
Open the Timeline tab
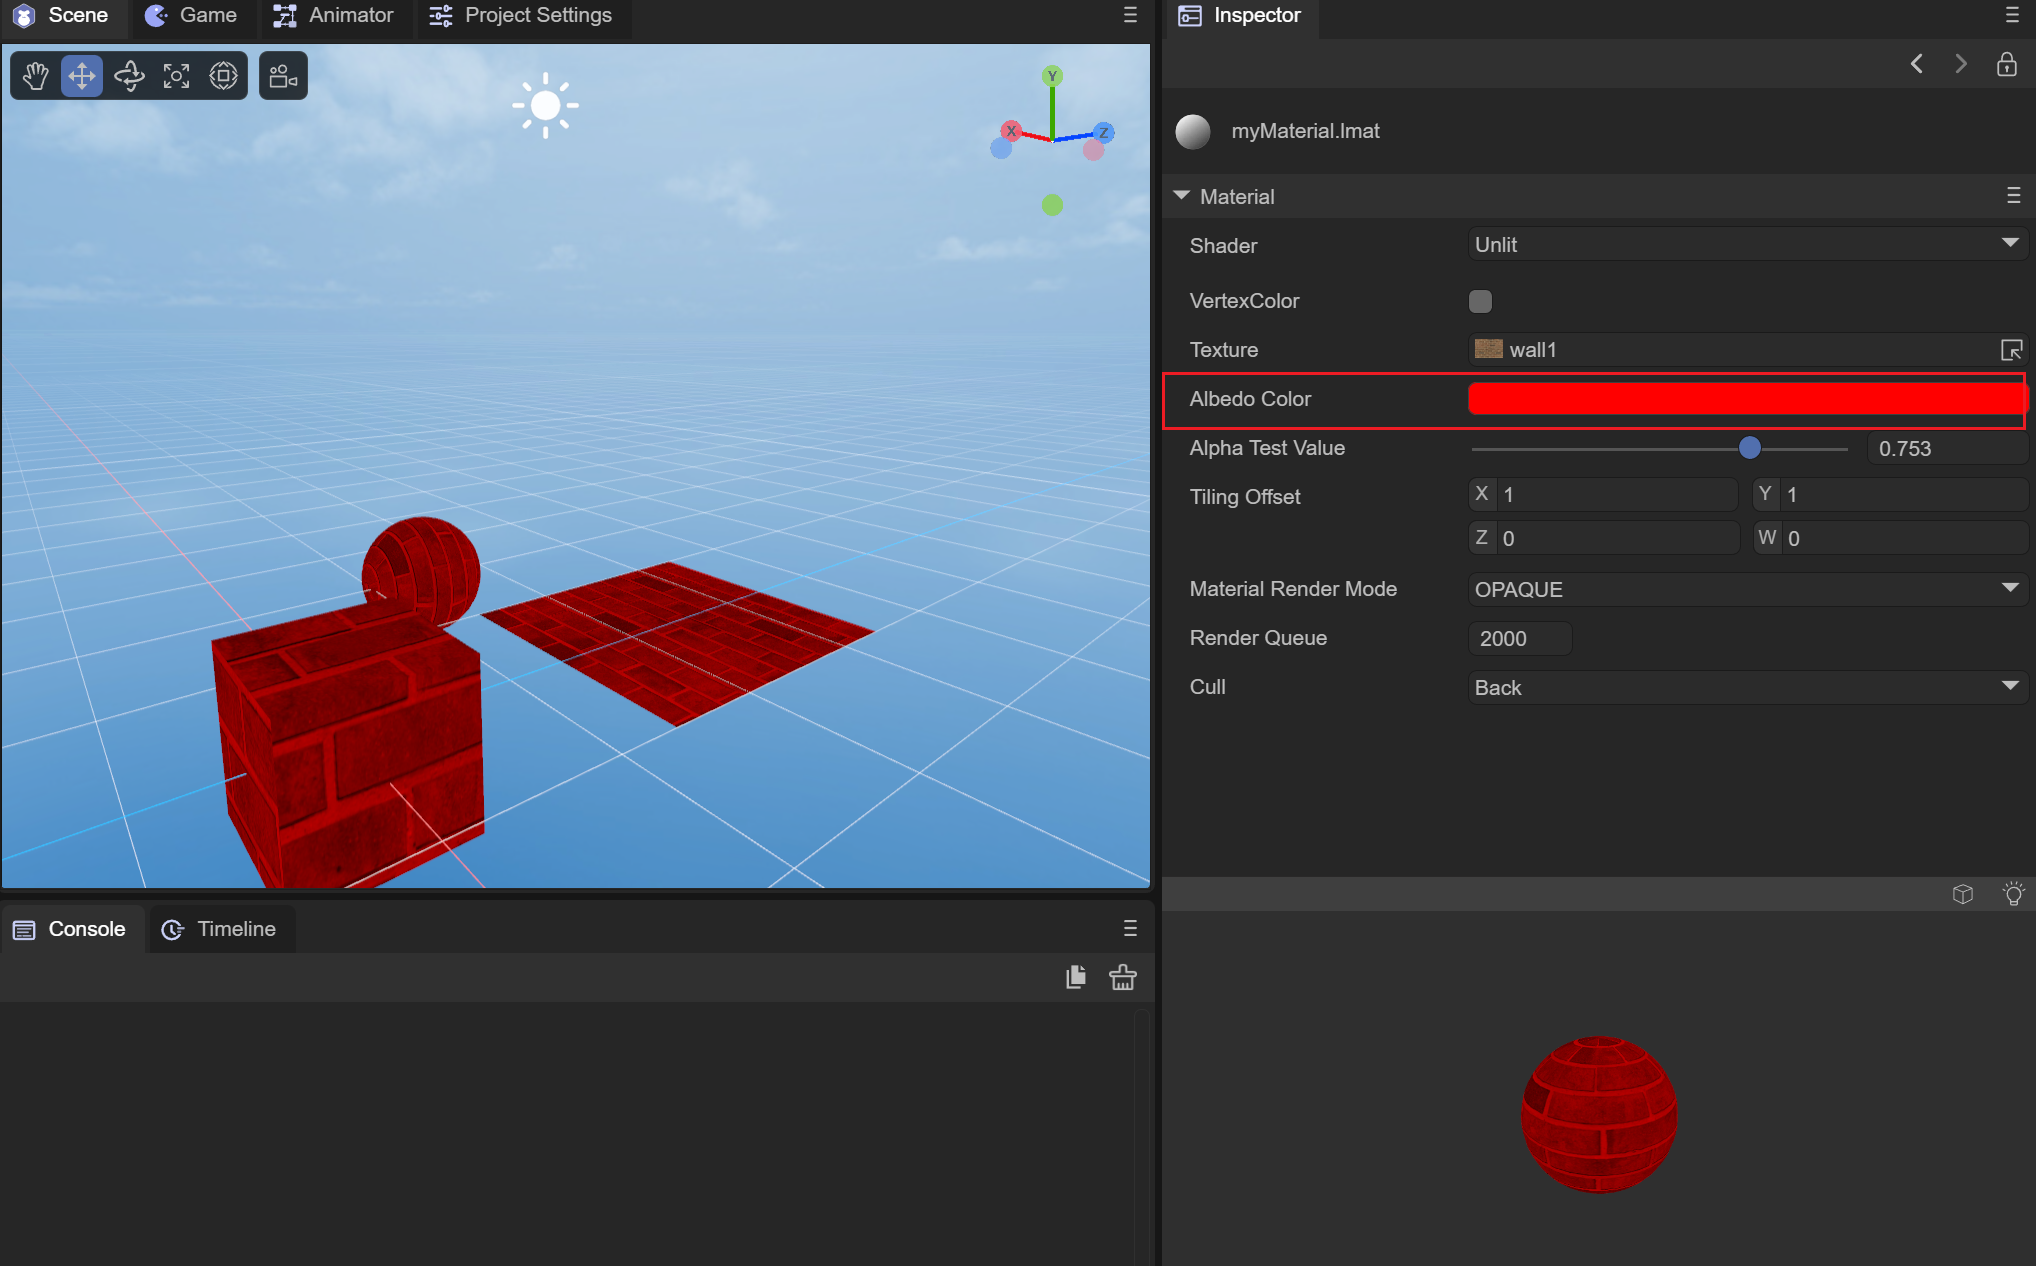coord(220,929)
